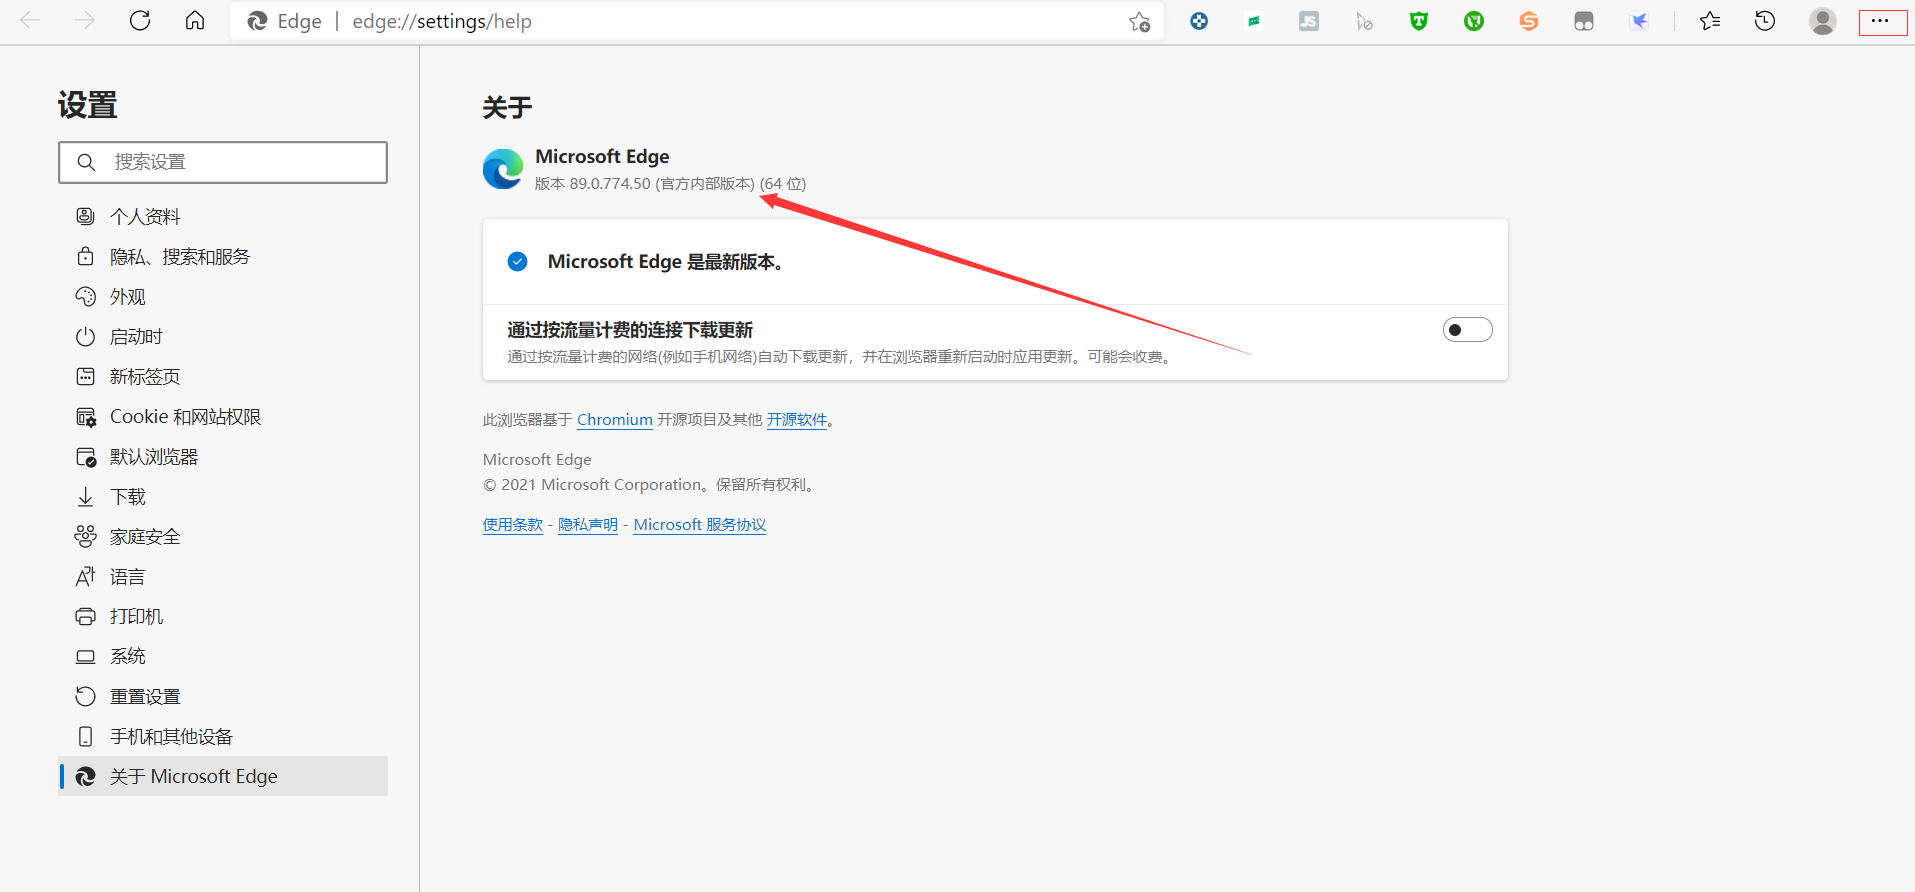This screenshot has height=892, width=1915.
Task: Open the 开源软件 link
Action: click(x=797, y=420)
